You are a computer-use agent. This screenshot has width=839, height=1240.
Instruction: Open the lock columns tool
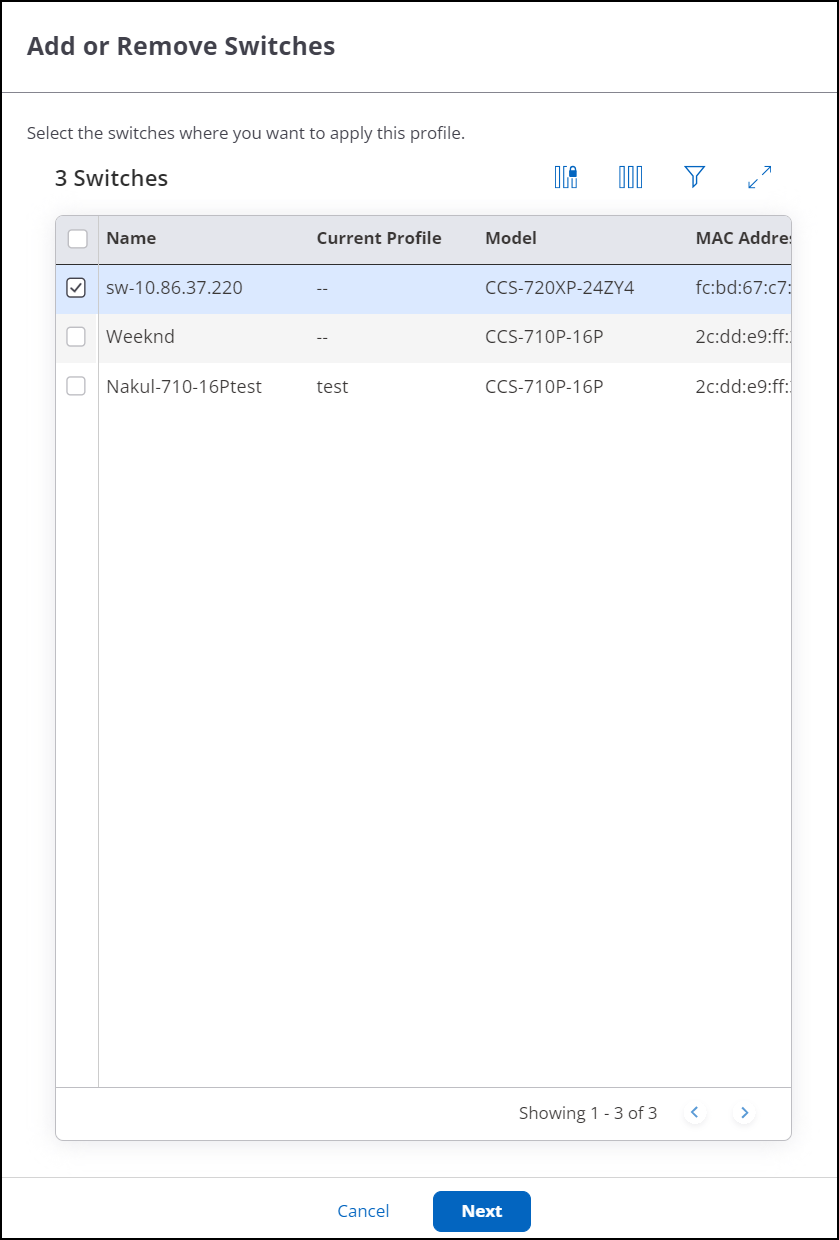click(565, 176)
